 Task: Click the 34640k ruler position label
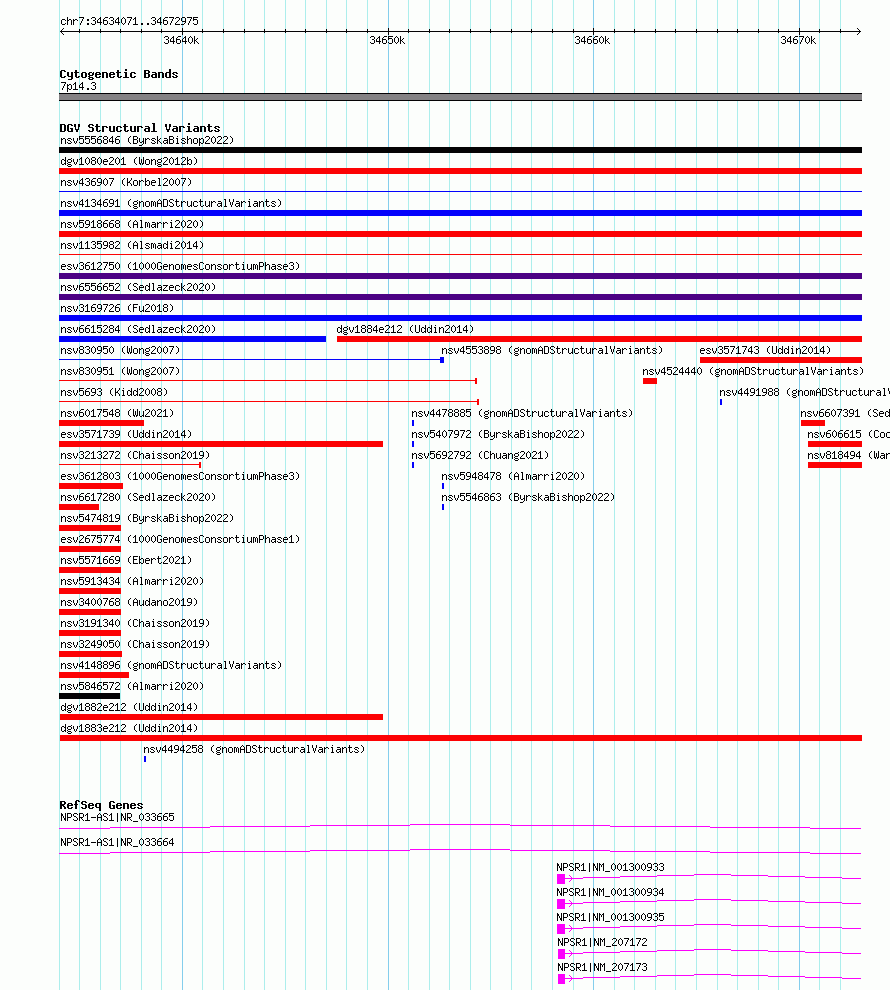click(181, 40)
